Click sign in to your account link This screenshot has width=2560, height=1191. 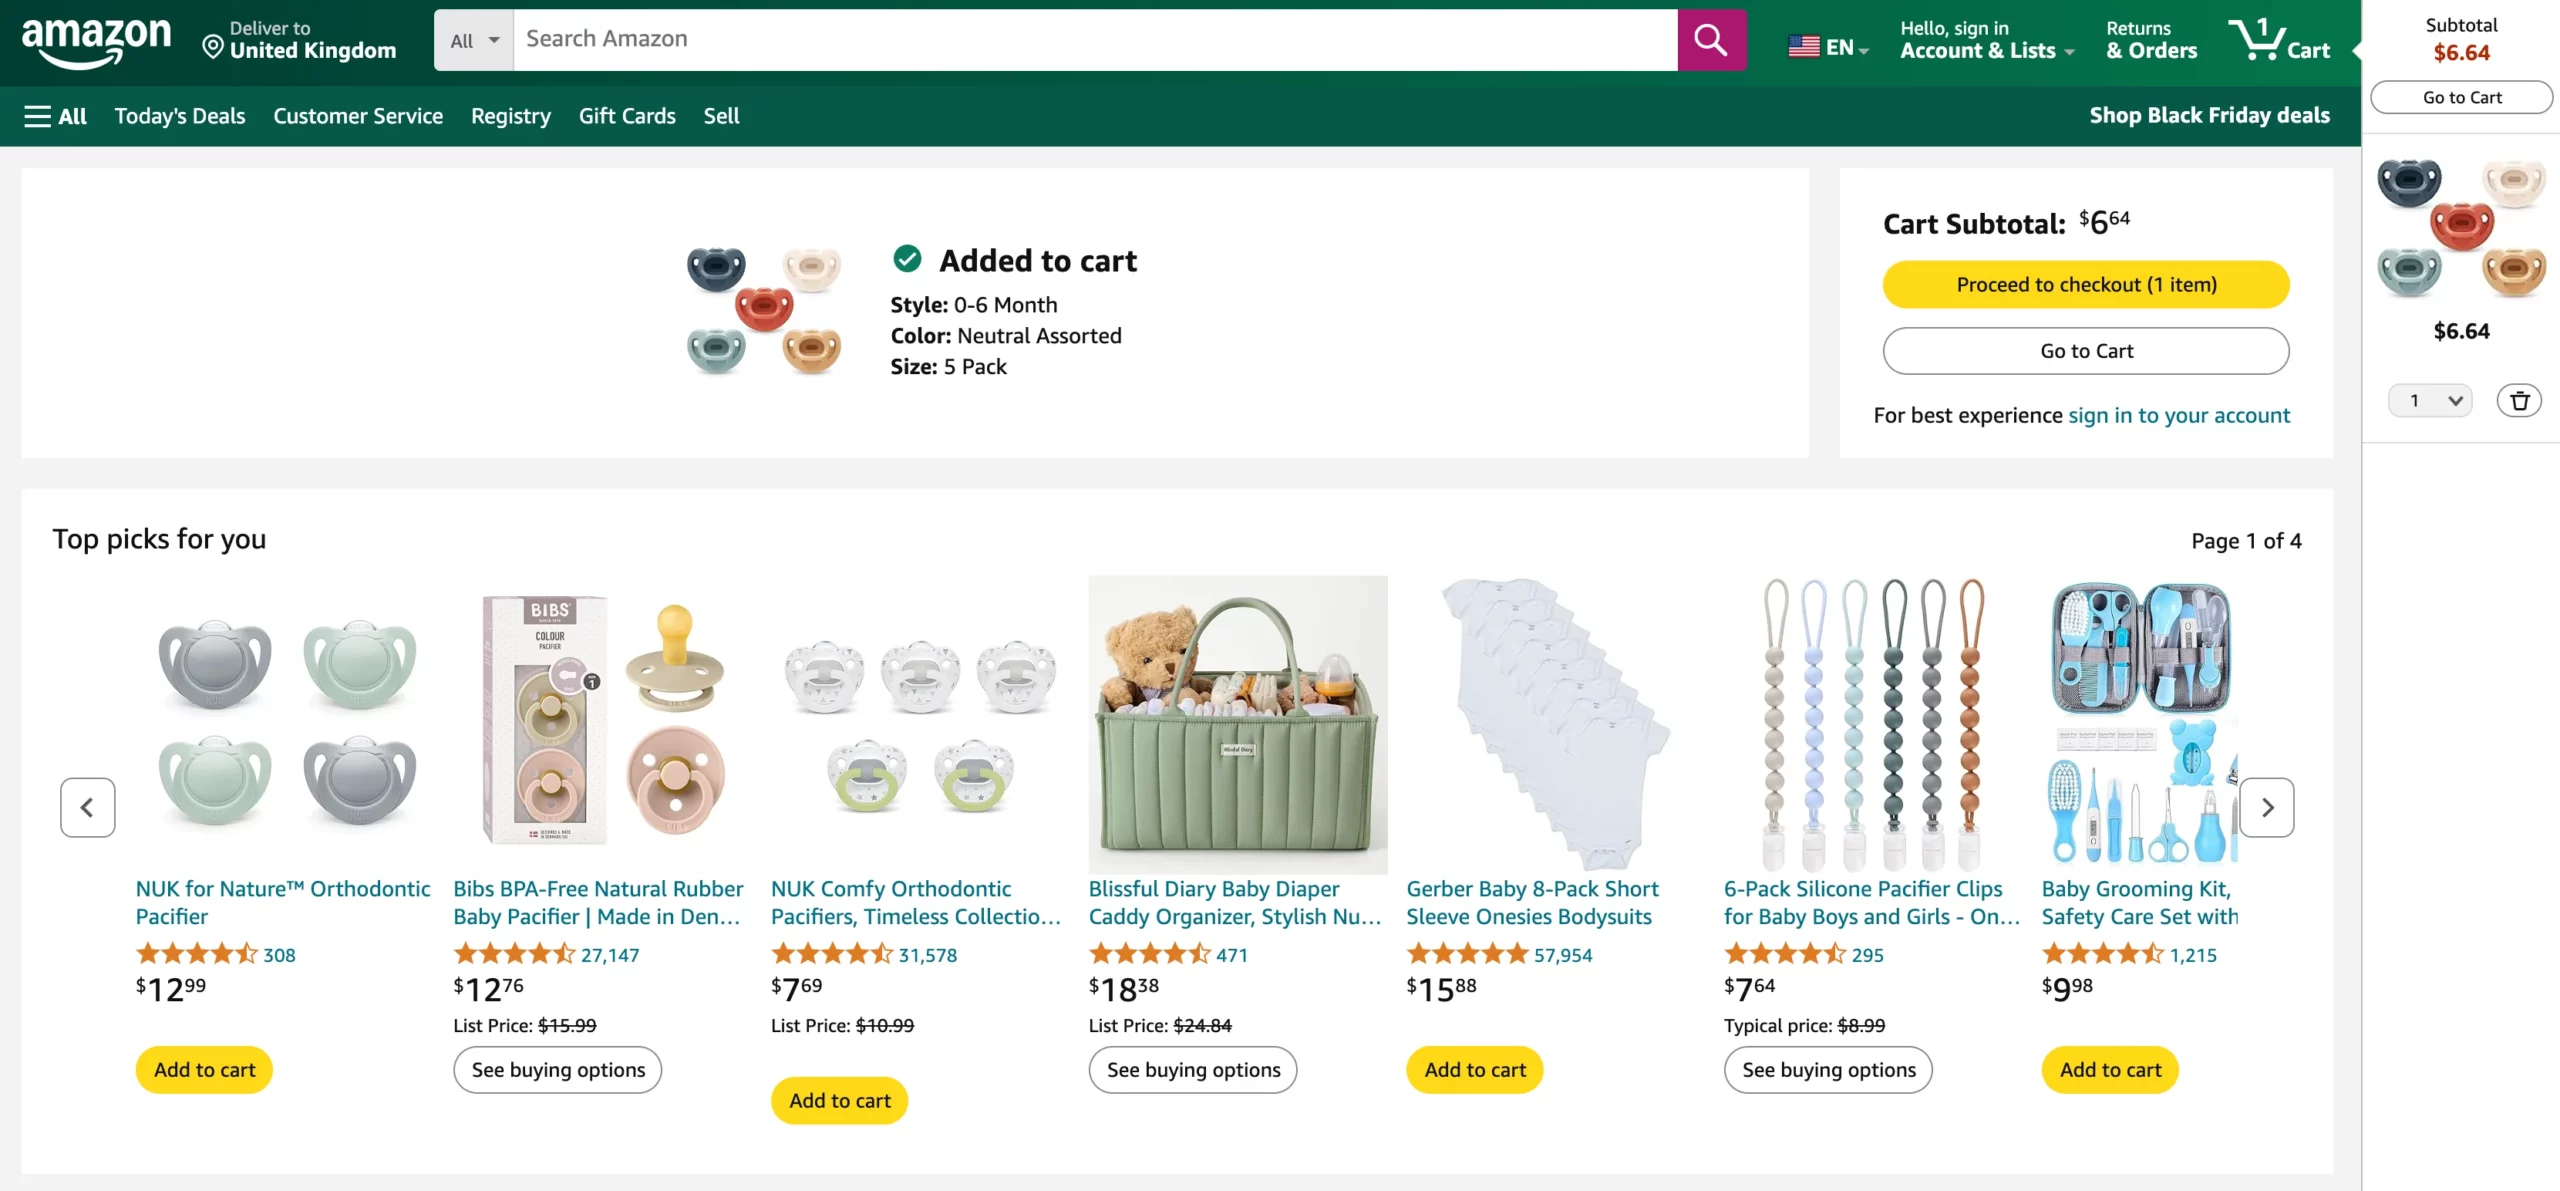coord(2179,415)
